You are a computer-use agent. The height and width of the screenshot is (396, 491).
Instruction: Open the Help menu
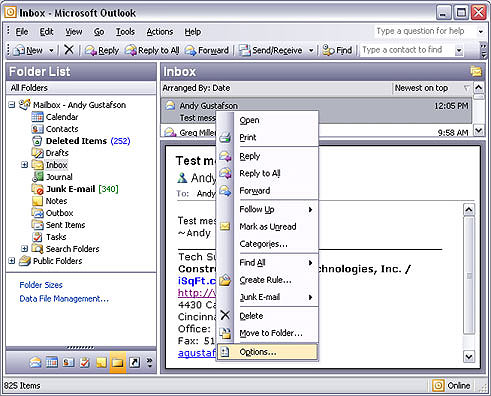193,32
